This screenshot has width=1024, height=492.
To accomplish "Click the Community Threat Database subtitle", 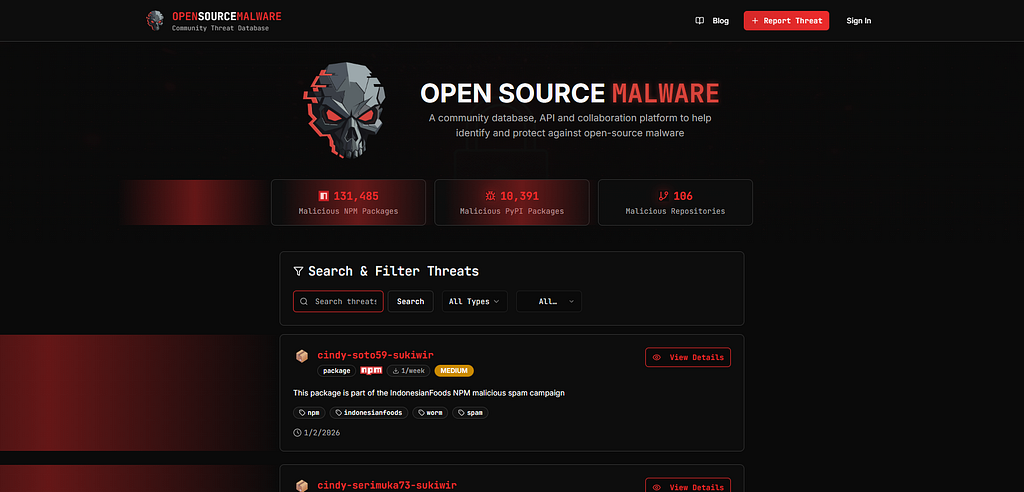I will [220, 28].
